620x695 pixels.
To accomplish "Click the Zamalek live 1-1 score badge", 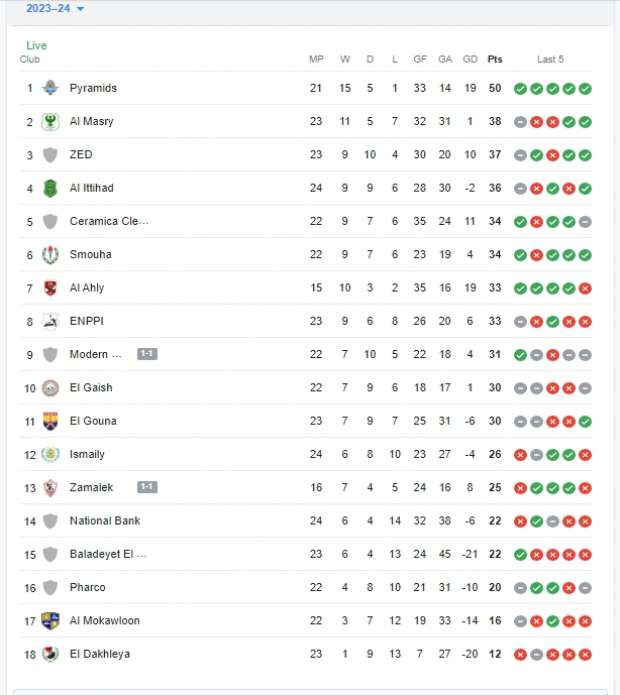I will pyautogui.click(x=147, y=487).
